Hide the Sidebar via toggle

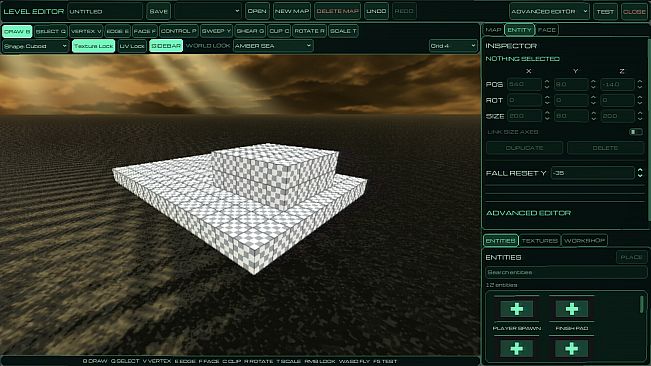166,46
